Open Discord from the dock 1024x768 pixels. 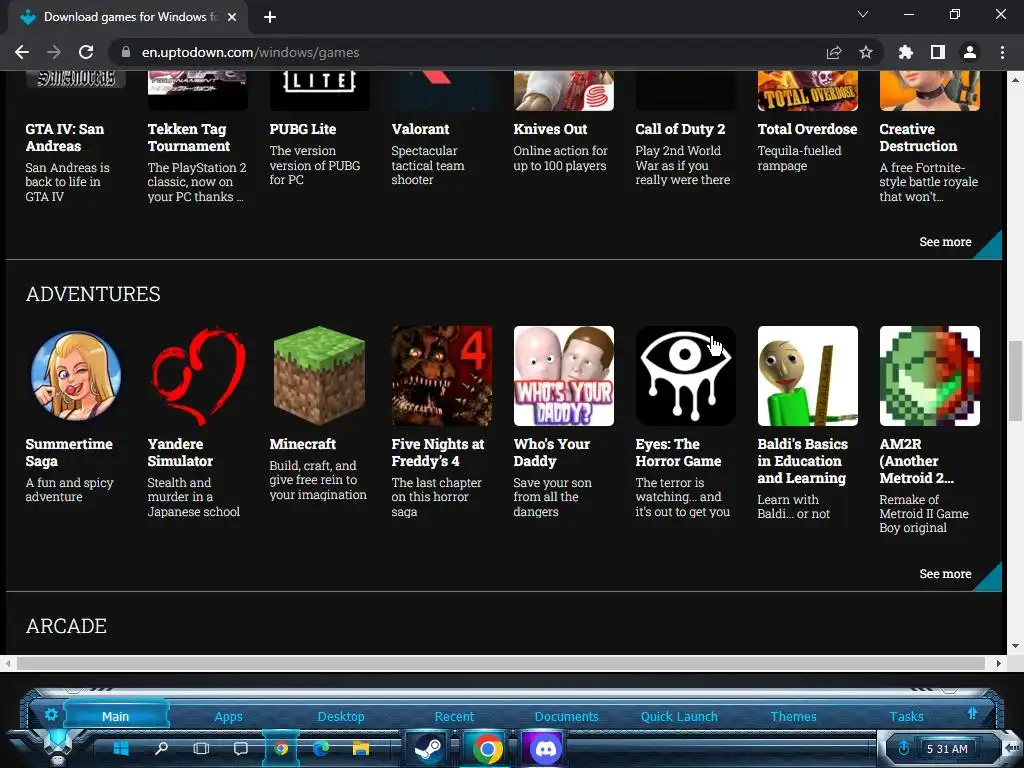545,749
